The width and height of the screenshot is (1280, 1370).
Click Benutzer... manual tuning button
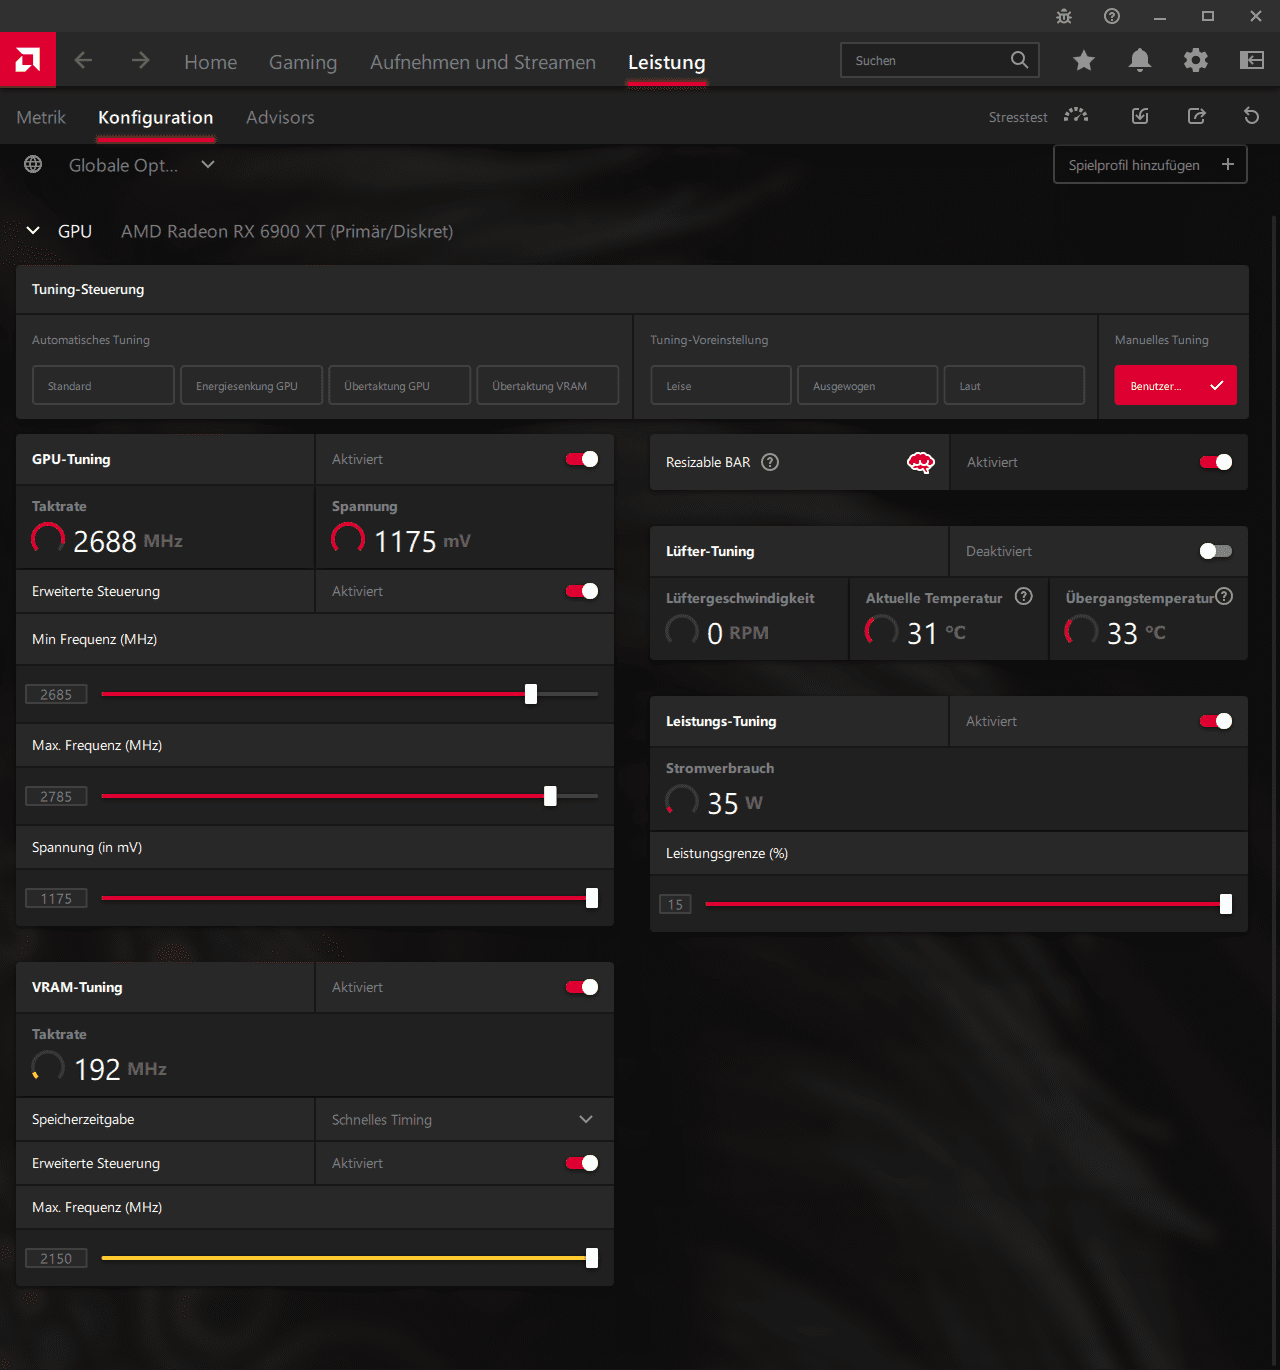pyautogui.click(x=1175, y=385)
